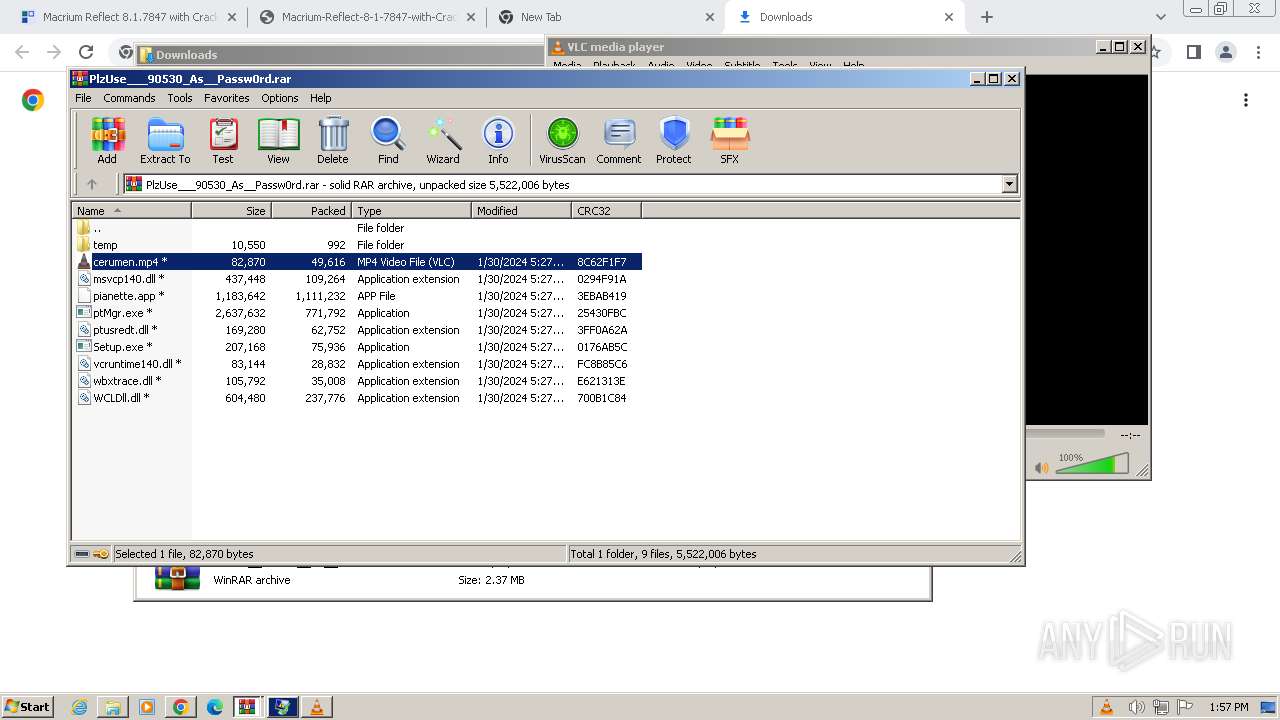Screen dimensions: 1280x720
Task: Select ptMgr.exe file row
Action: click(357, 313)
